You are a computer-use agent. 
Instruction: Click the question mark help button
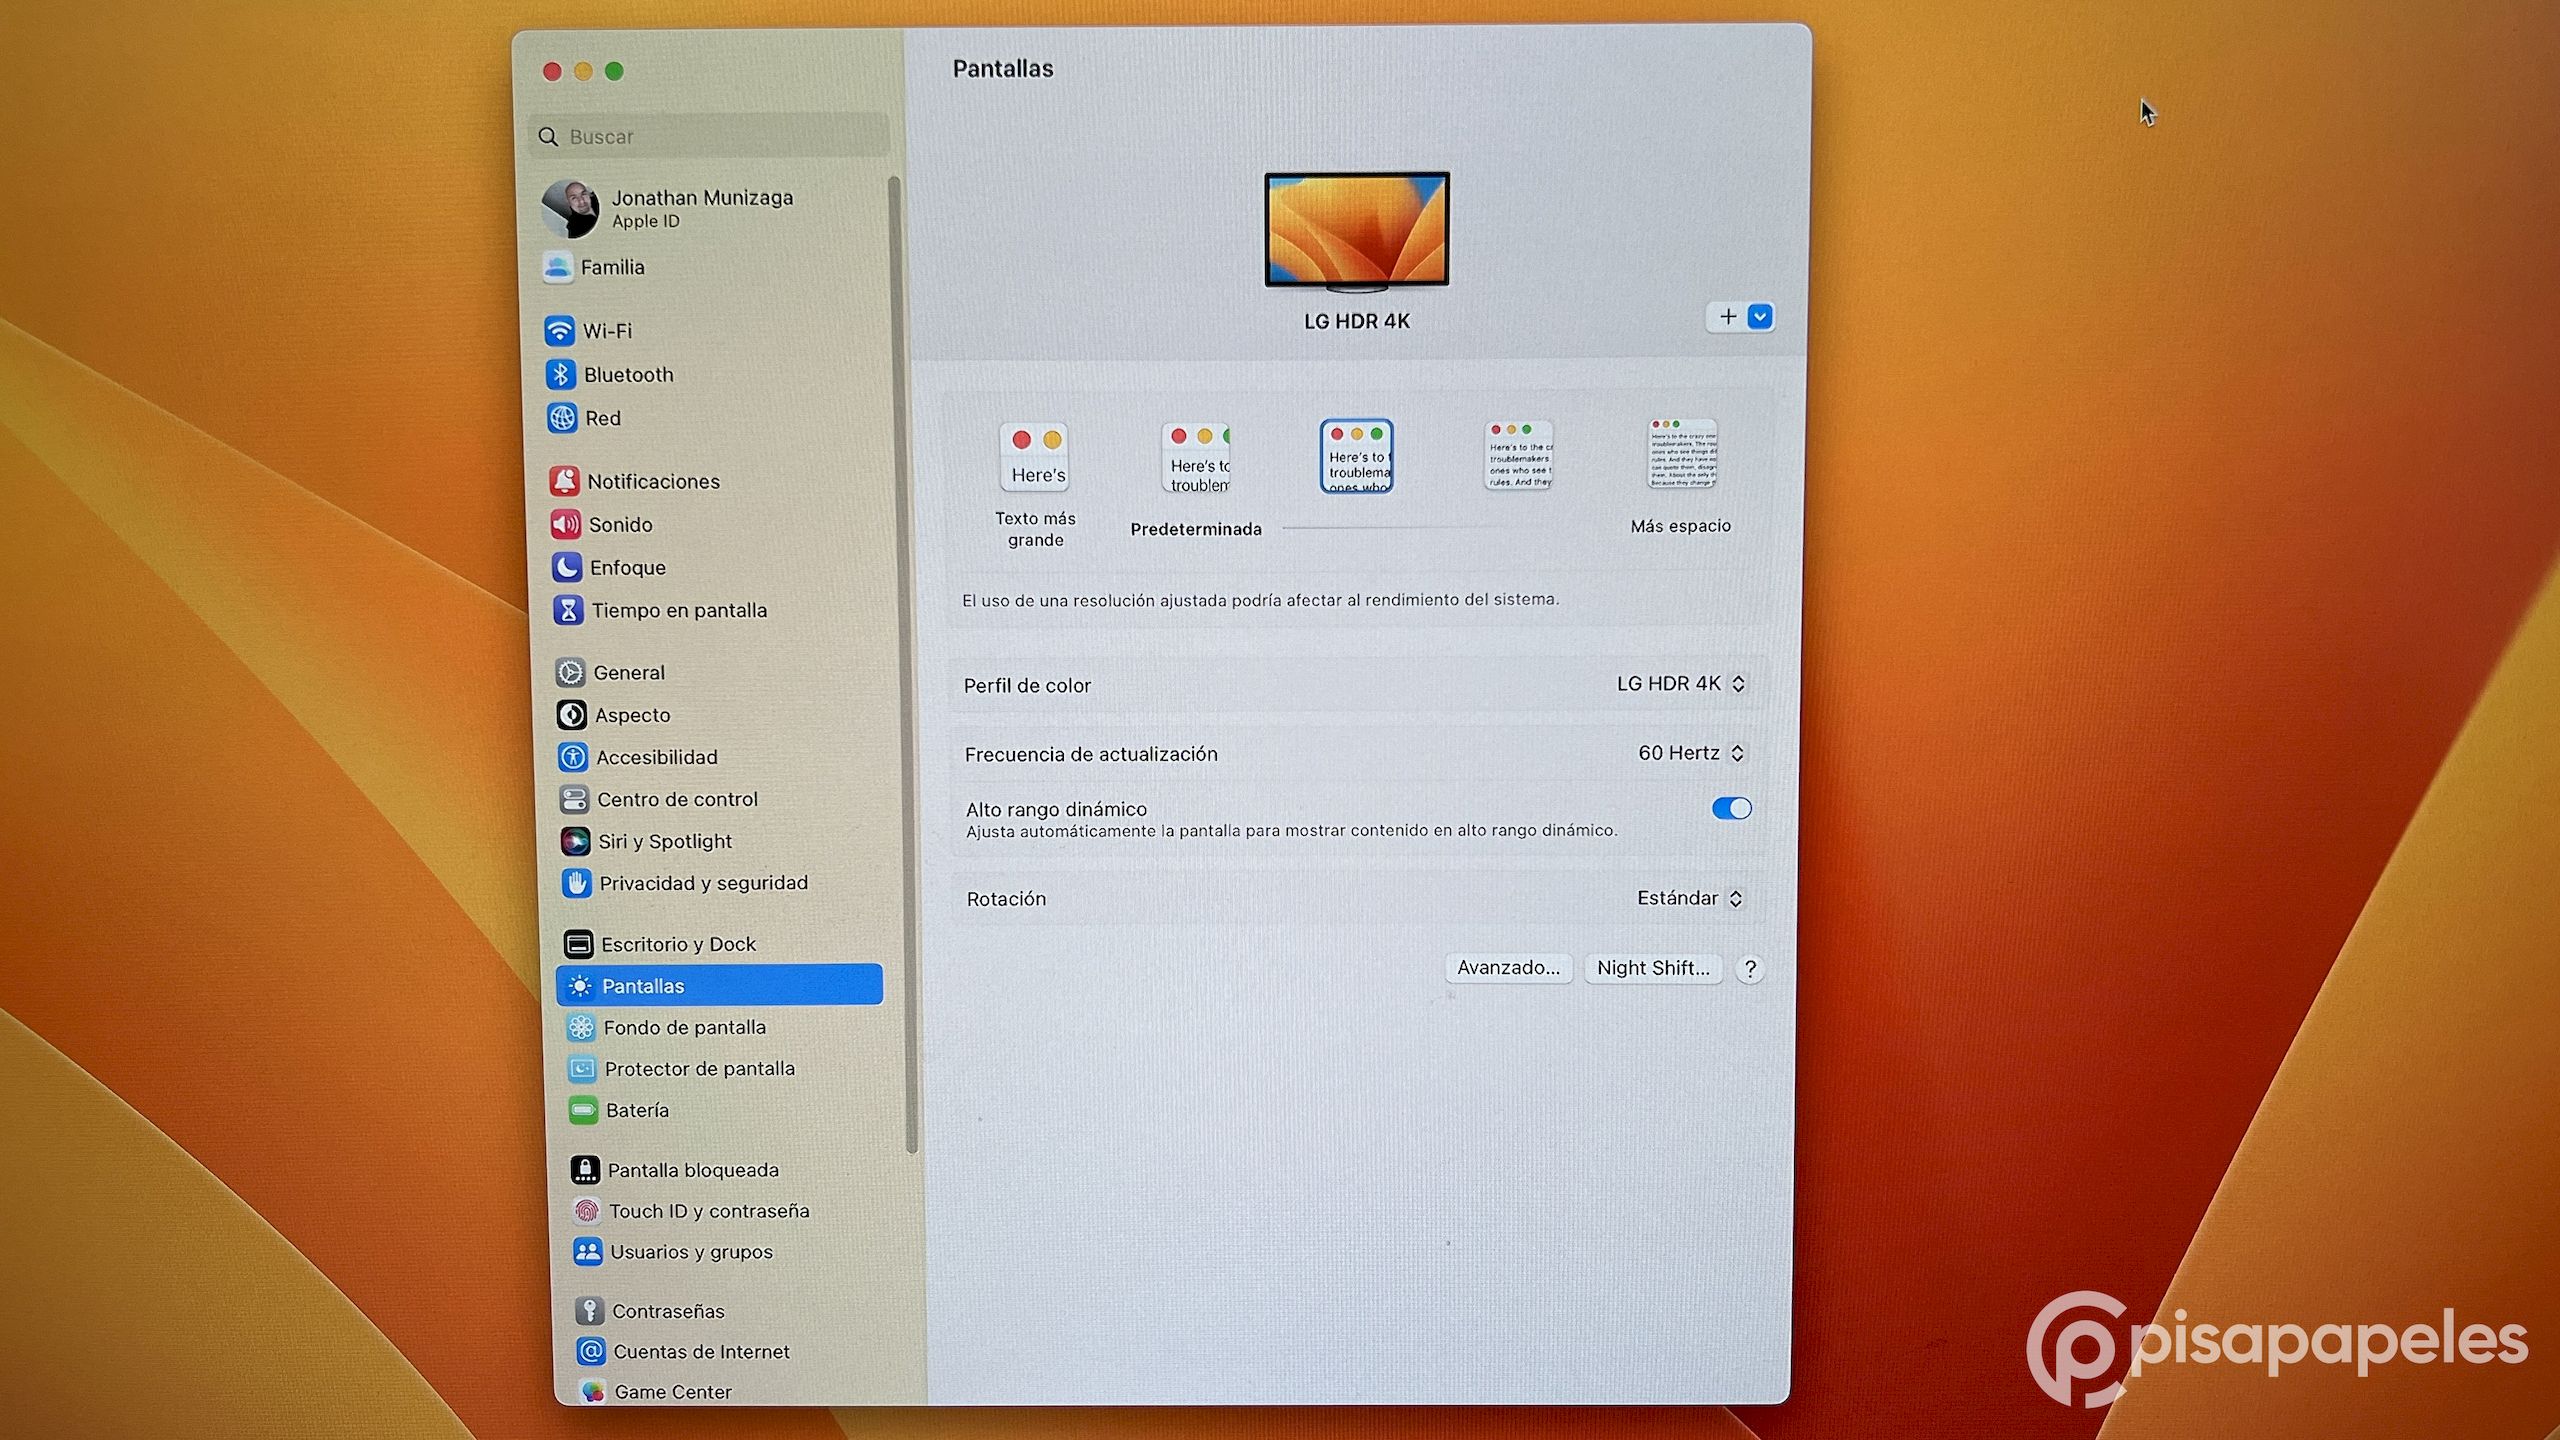(1750, 969)
